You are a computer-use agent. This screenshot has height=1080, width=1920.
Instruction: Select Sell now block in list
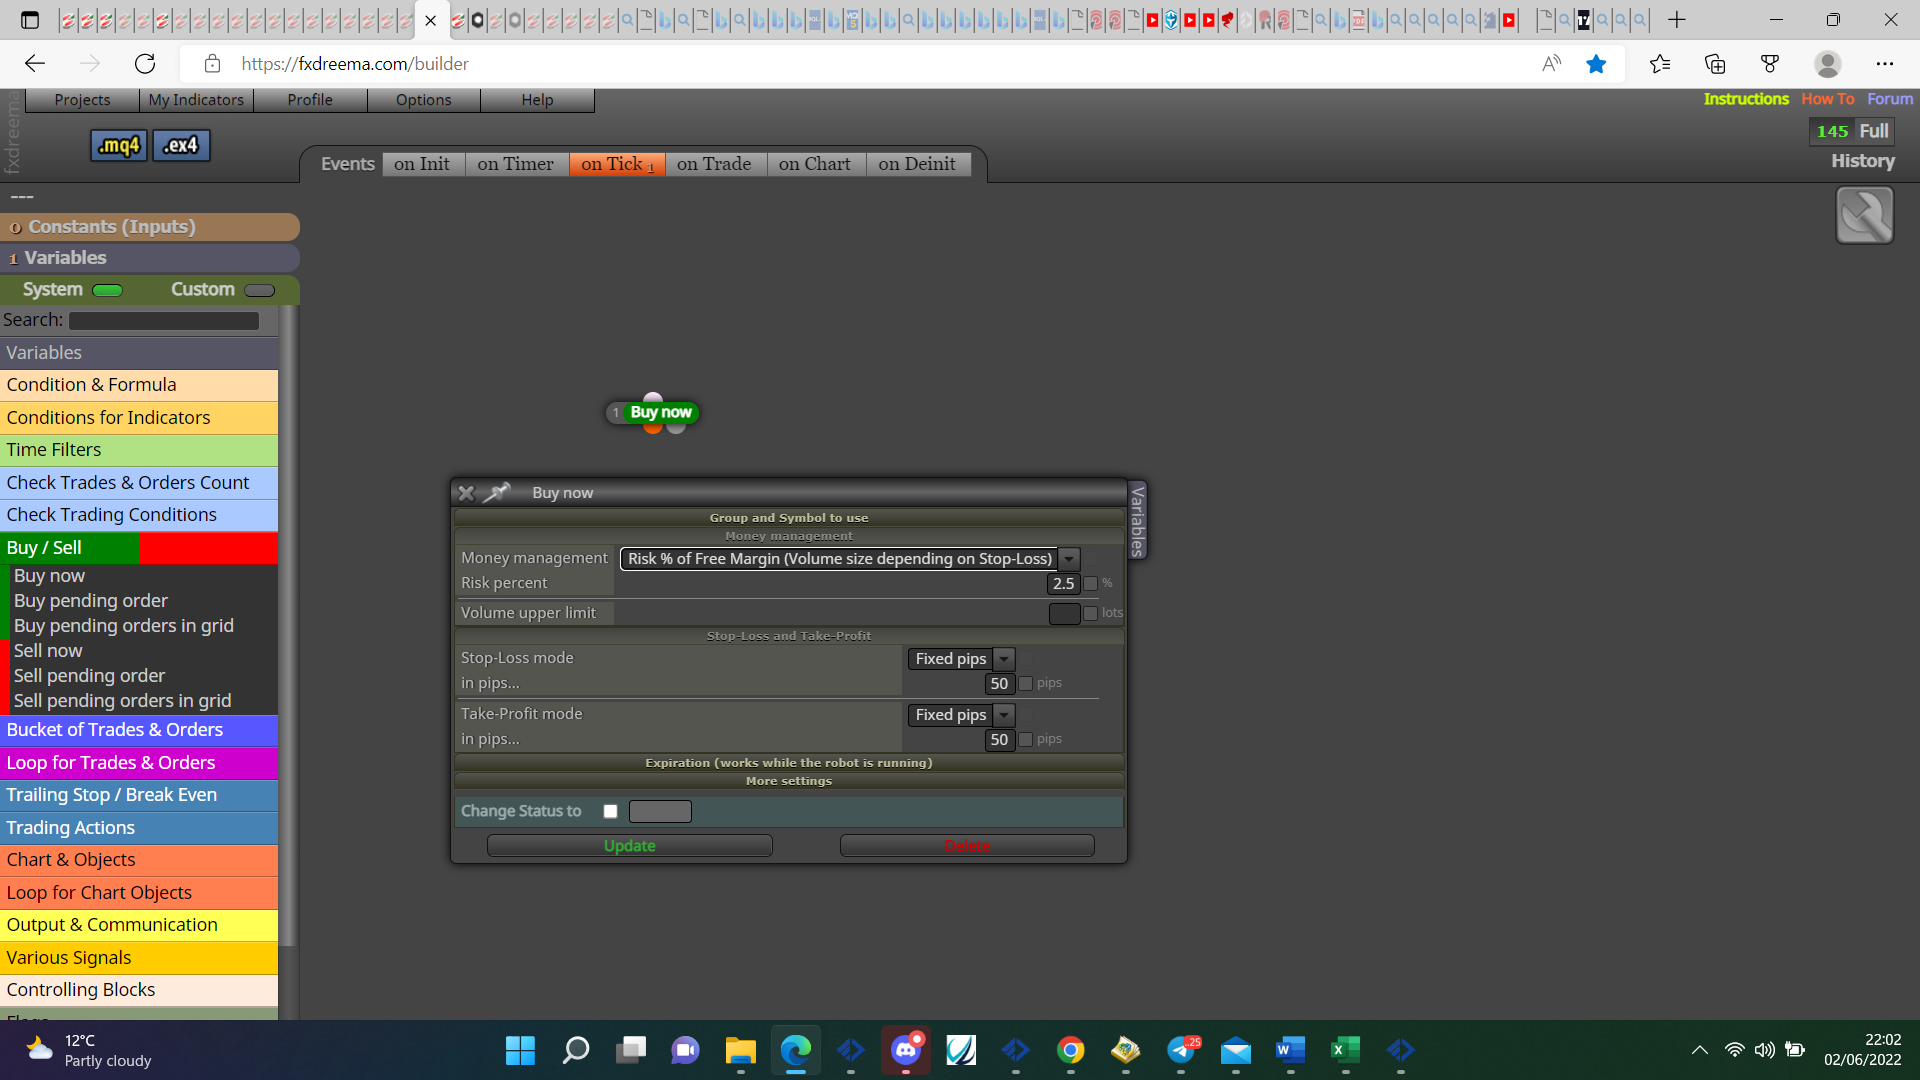pos(48,651)
